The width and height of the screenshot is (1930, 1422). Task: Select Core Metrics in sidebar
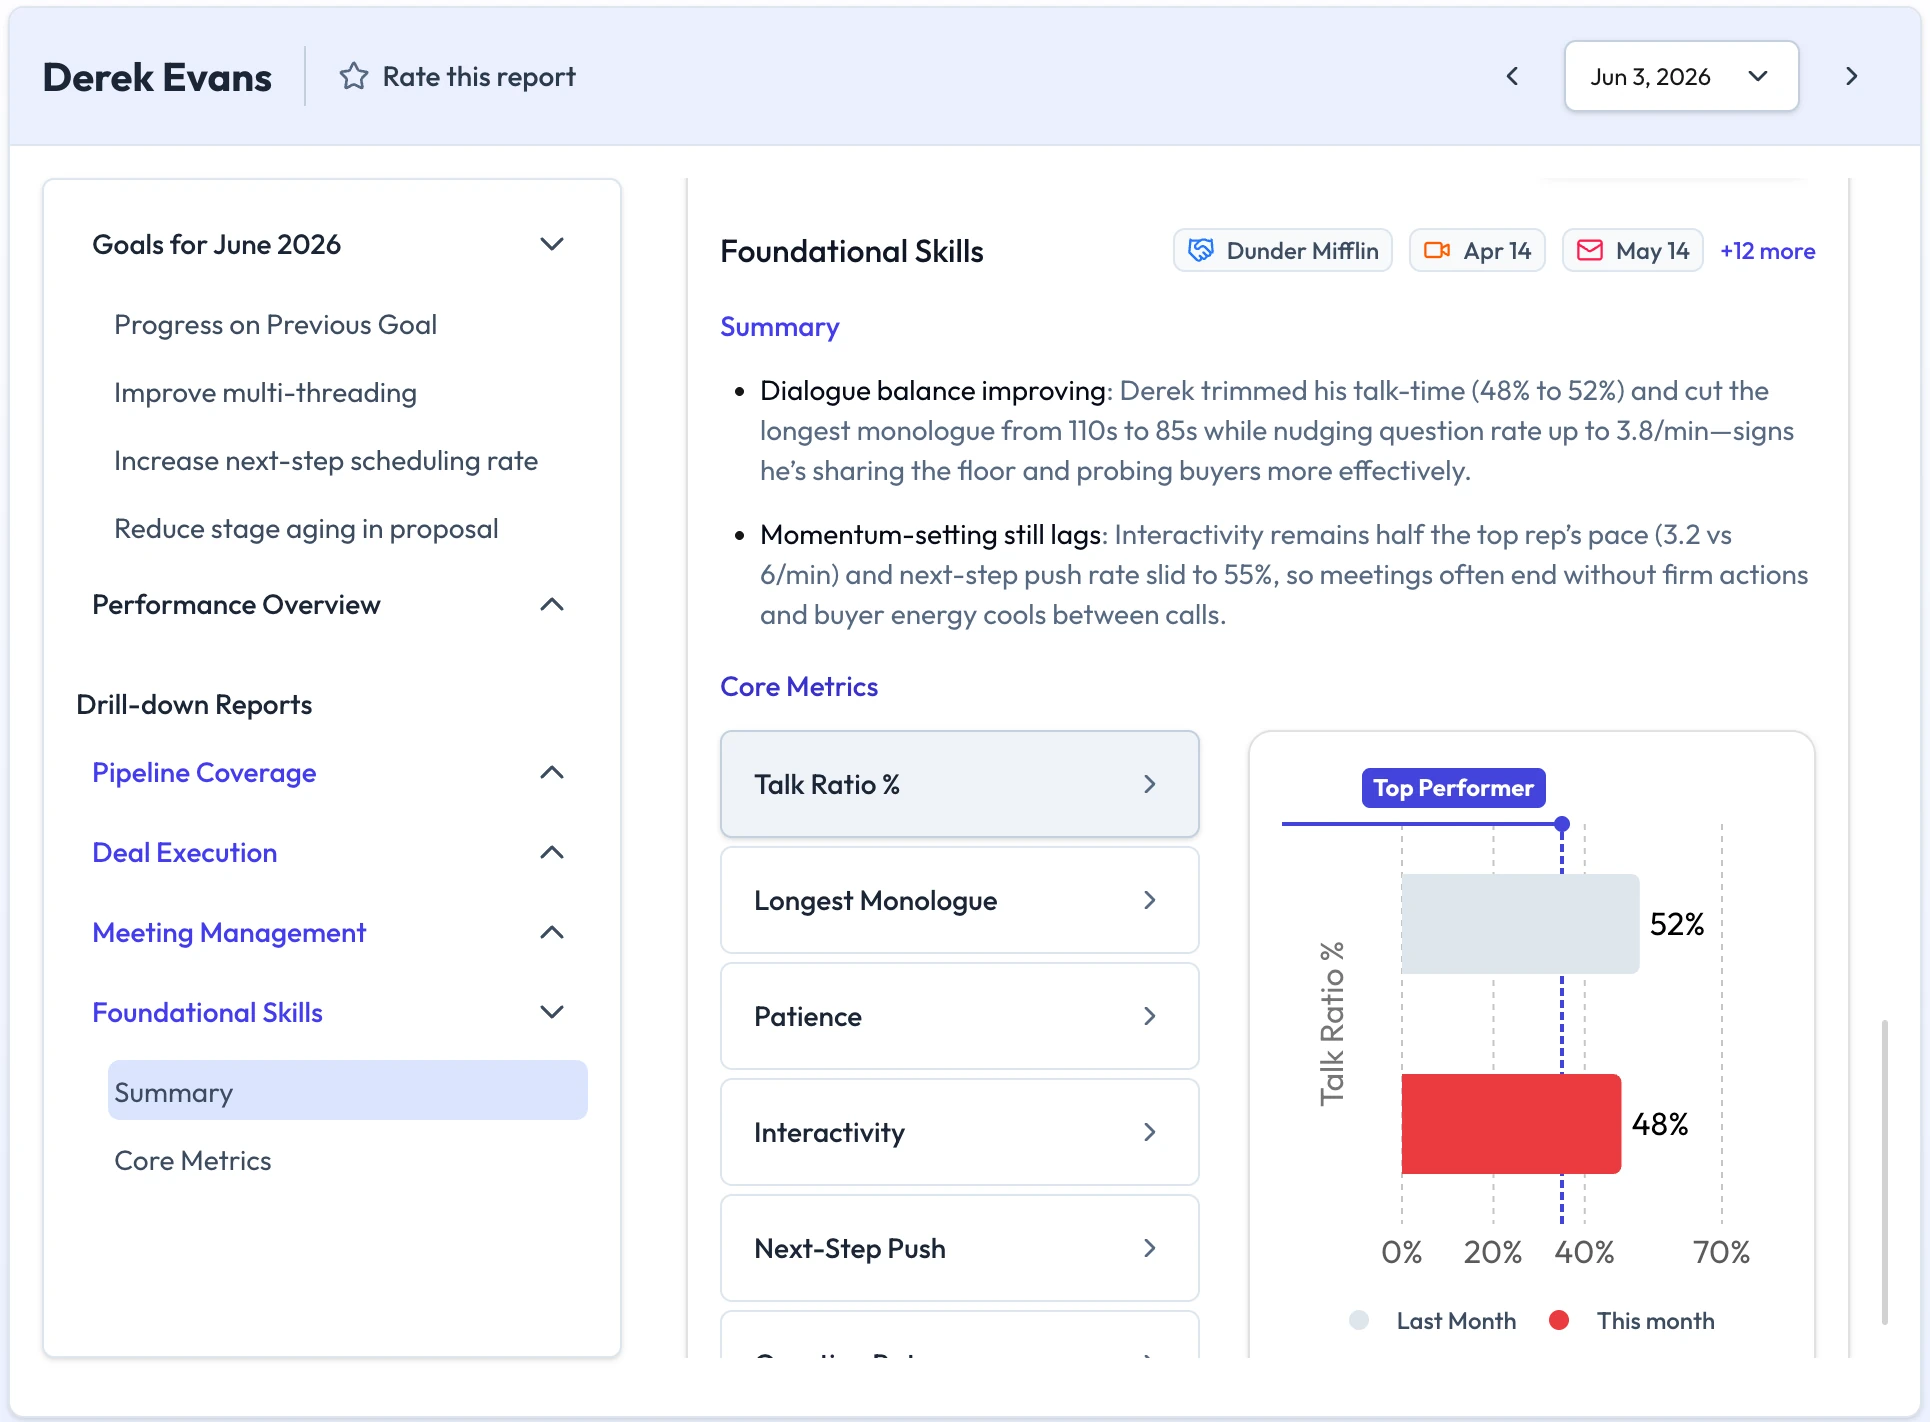193,1160
